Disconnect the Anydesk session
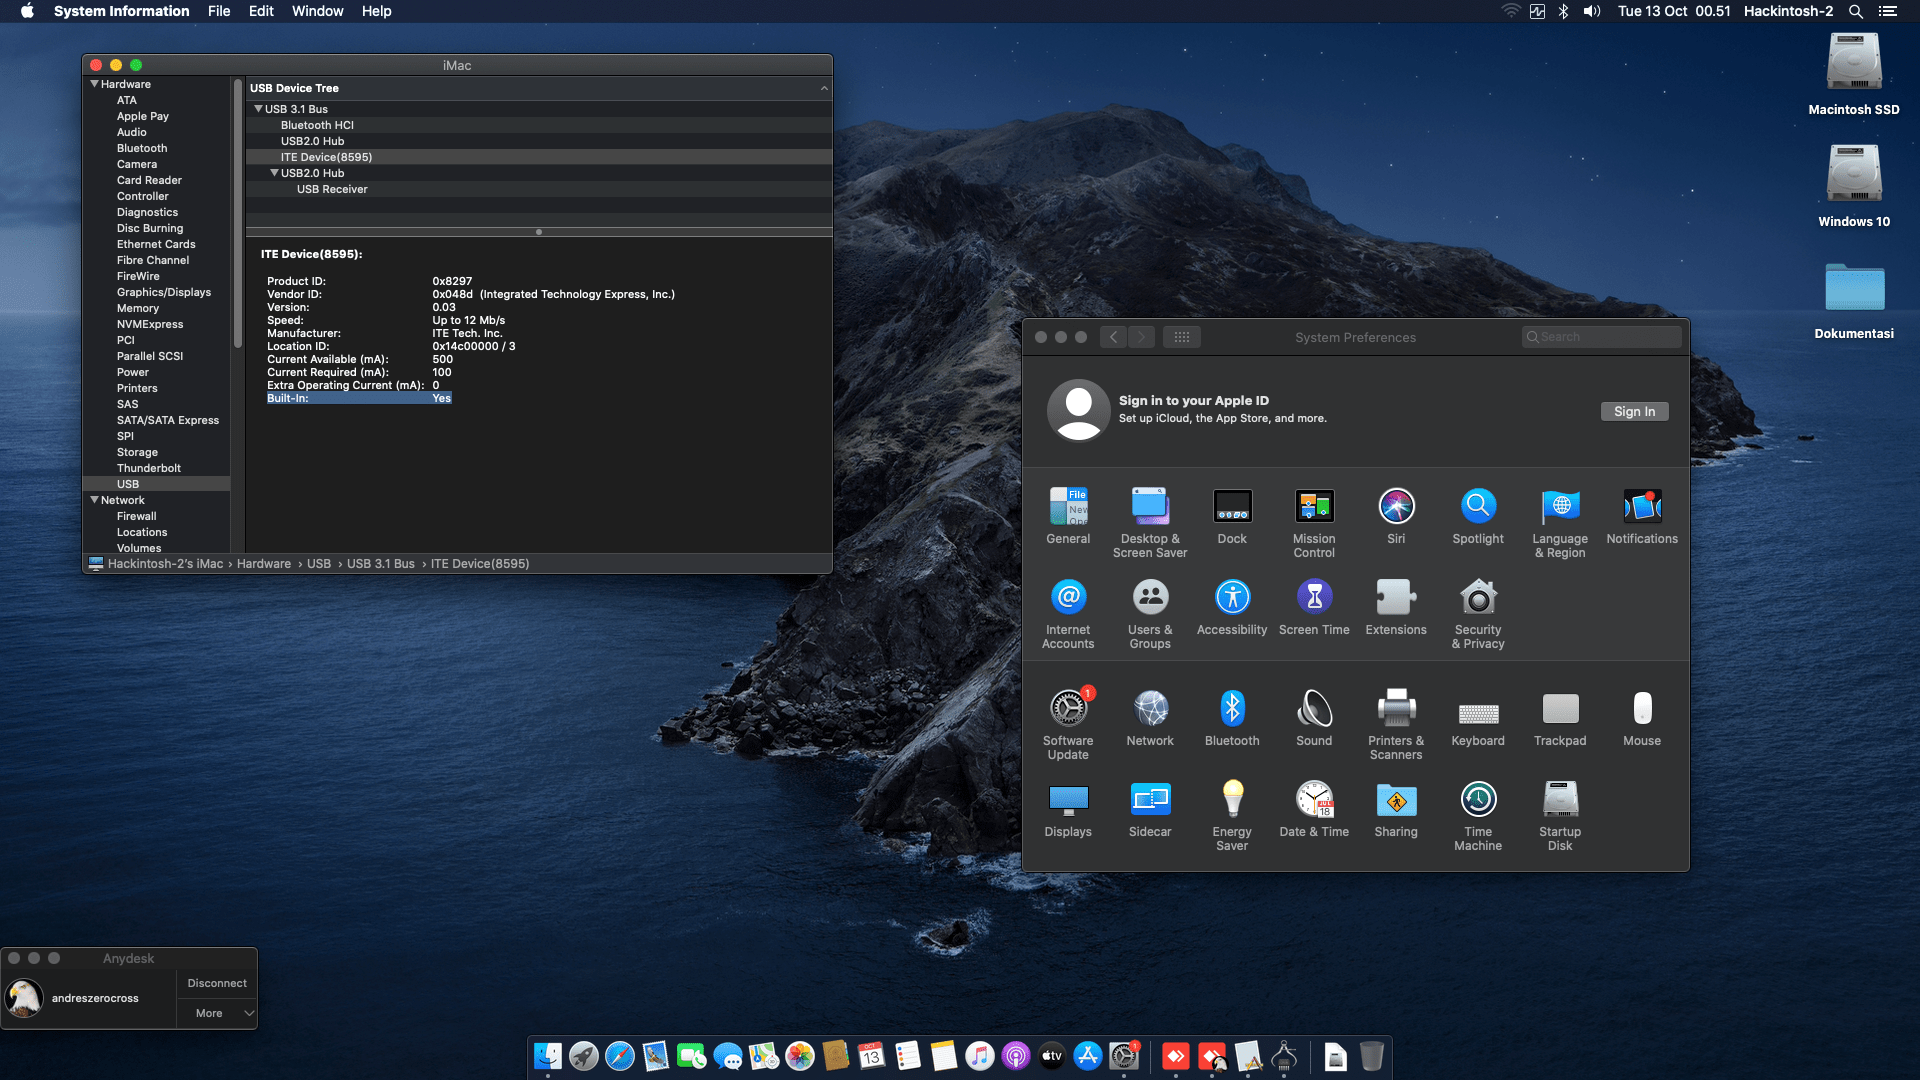Image resolution: width=1920 pixels, height=1080 pixels. 217,983
